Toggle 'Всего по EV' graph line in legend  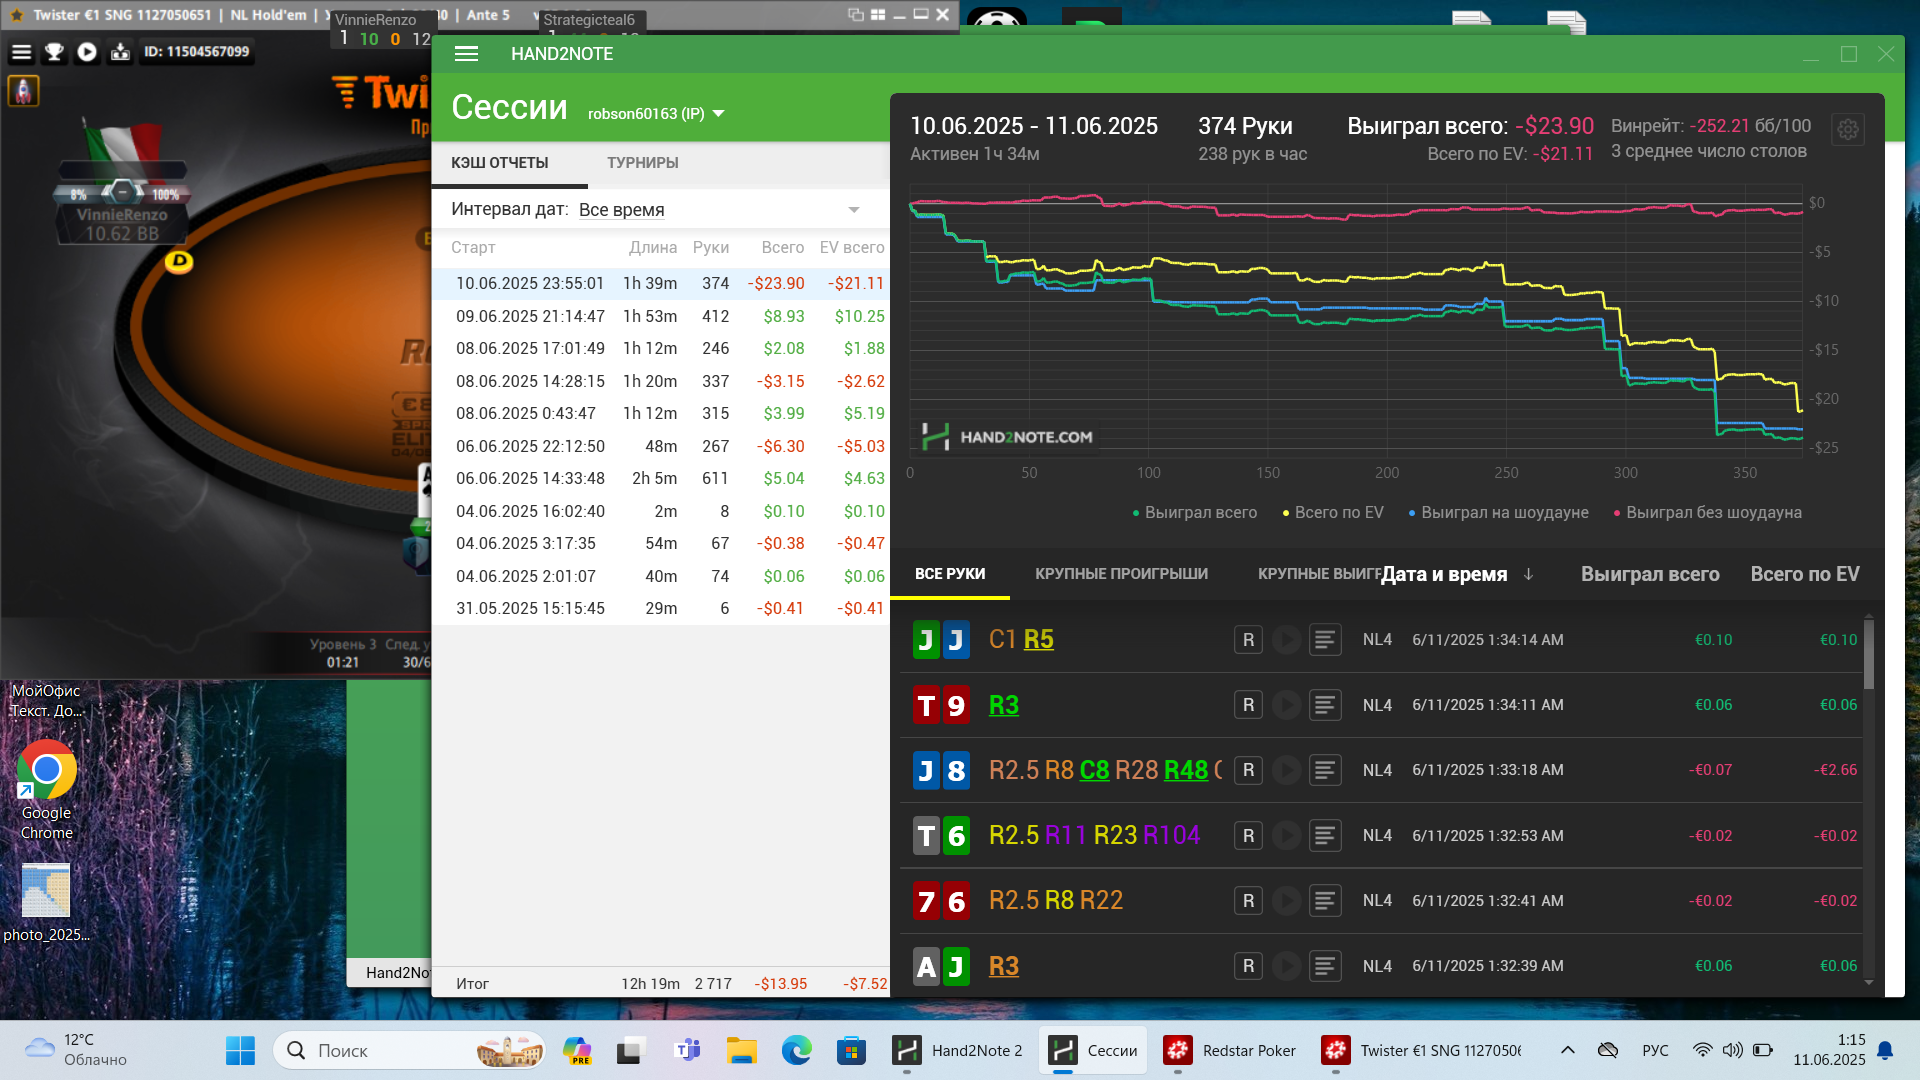pyautogui.click(x=1333, y=512)
